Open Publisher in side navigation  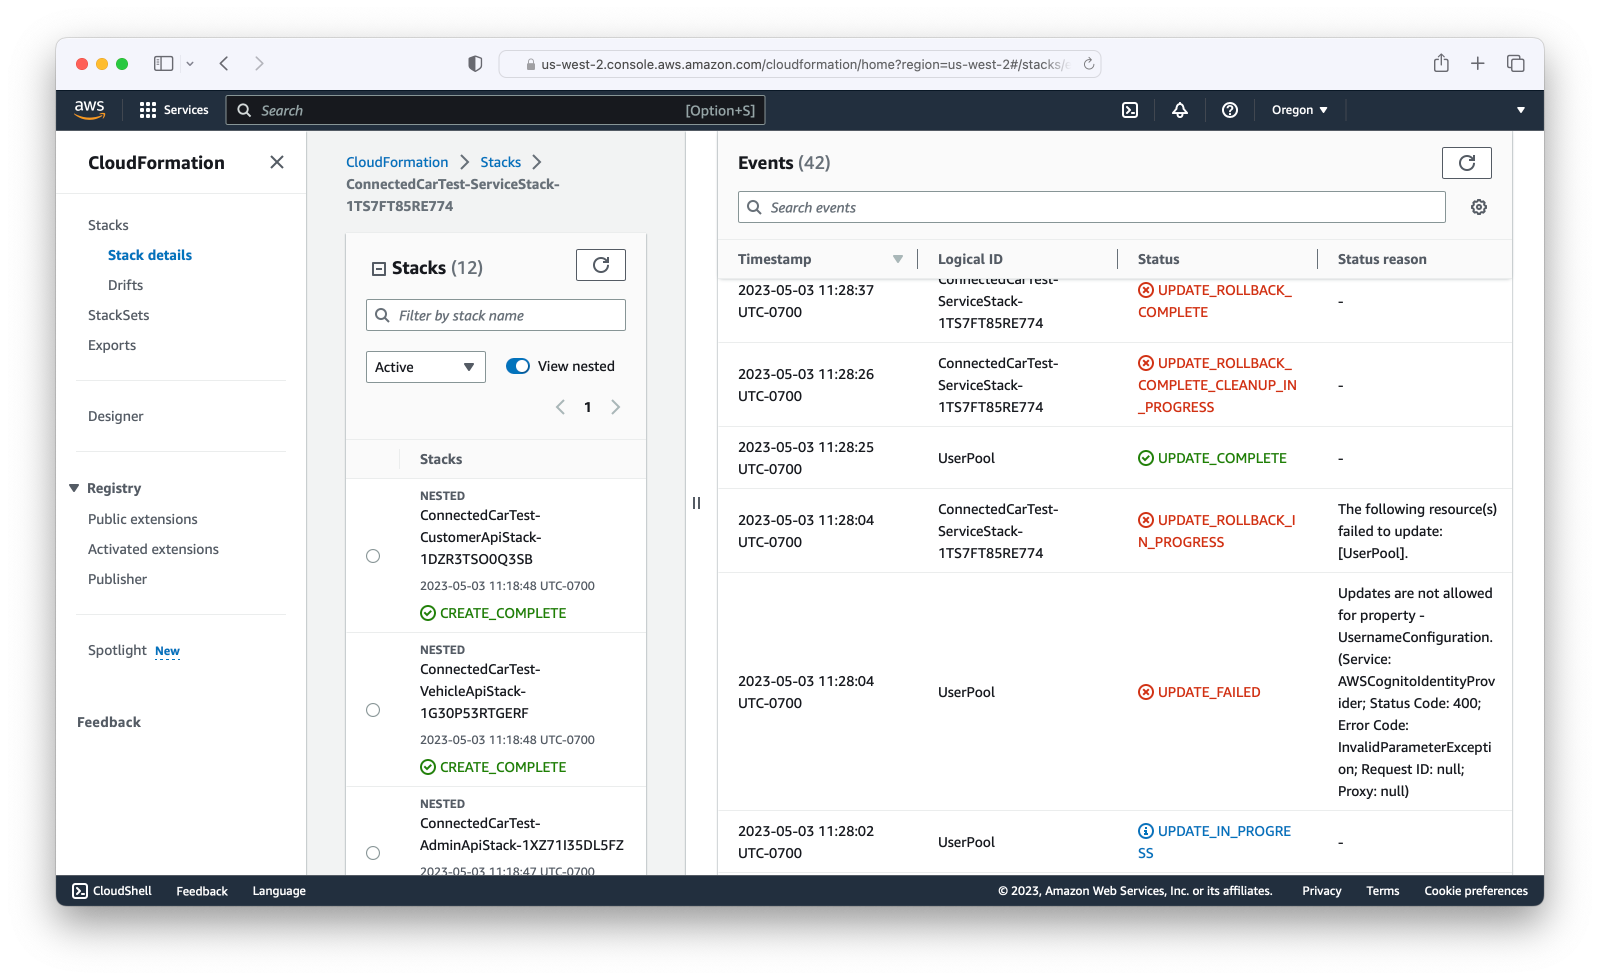click(x=117, y=579)
